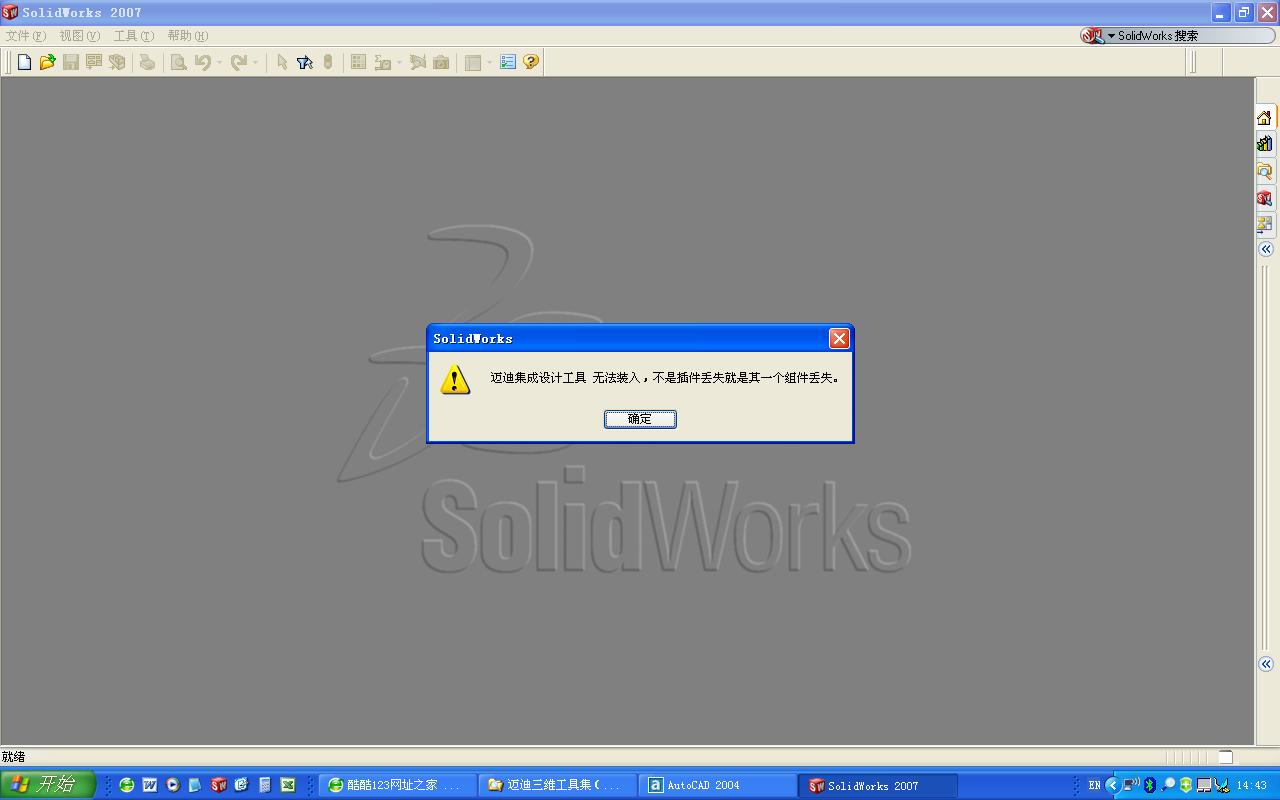Open an existing file

[47, 61]
